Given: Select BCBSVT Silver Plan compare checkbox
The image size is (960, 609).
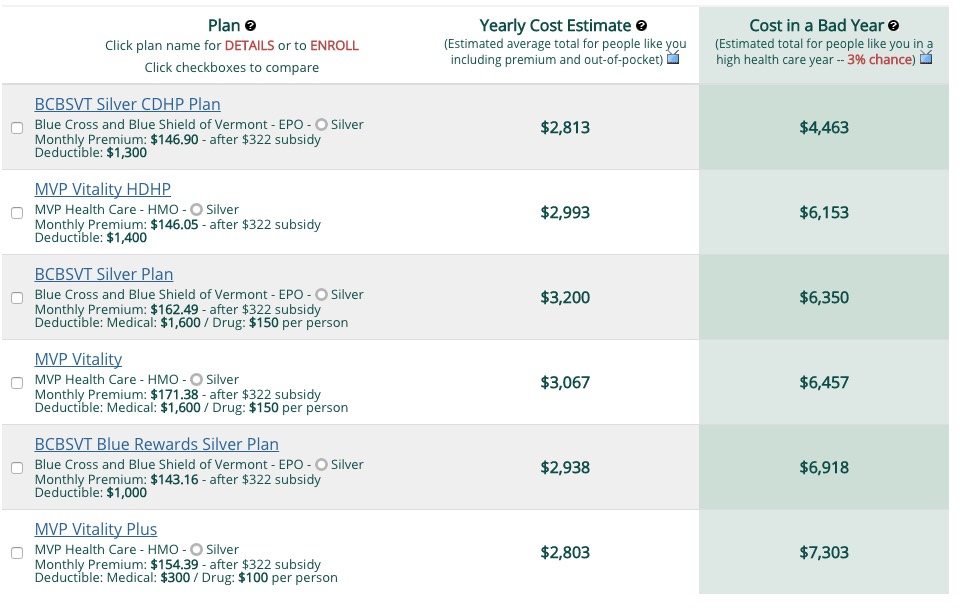Looking at the screenshot, I should pos(17,298).
